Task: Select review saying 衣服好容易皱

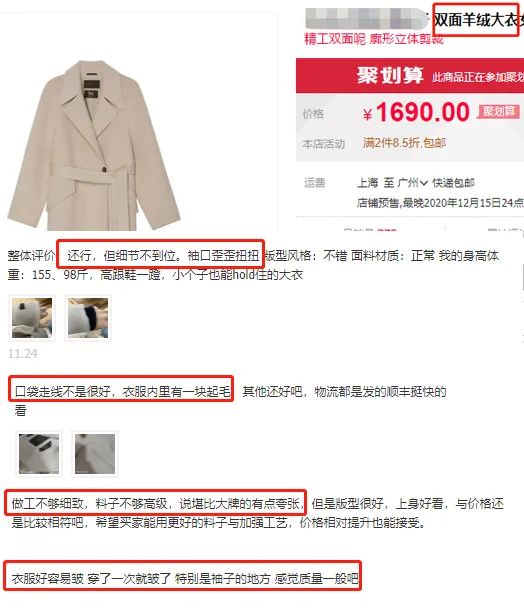Action: point(185,578)
